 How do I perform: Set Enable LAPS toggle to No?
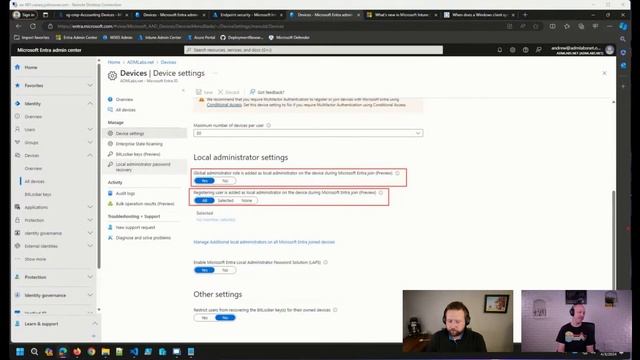pyautogui.click(x=225, y=270)
